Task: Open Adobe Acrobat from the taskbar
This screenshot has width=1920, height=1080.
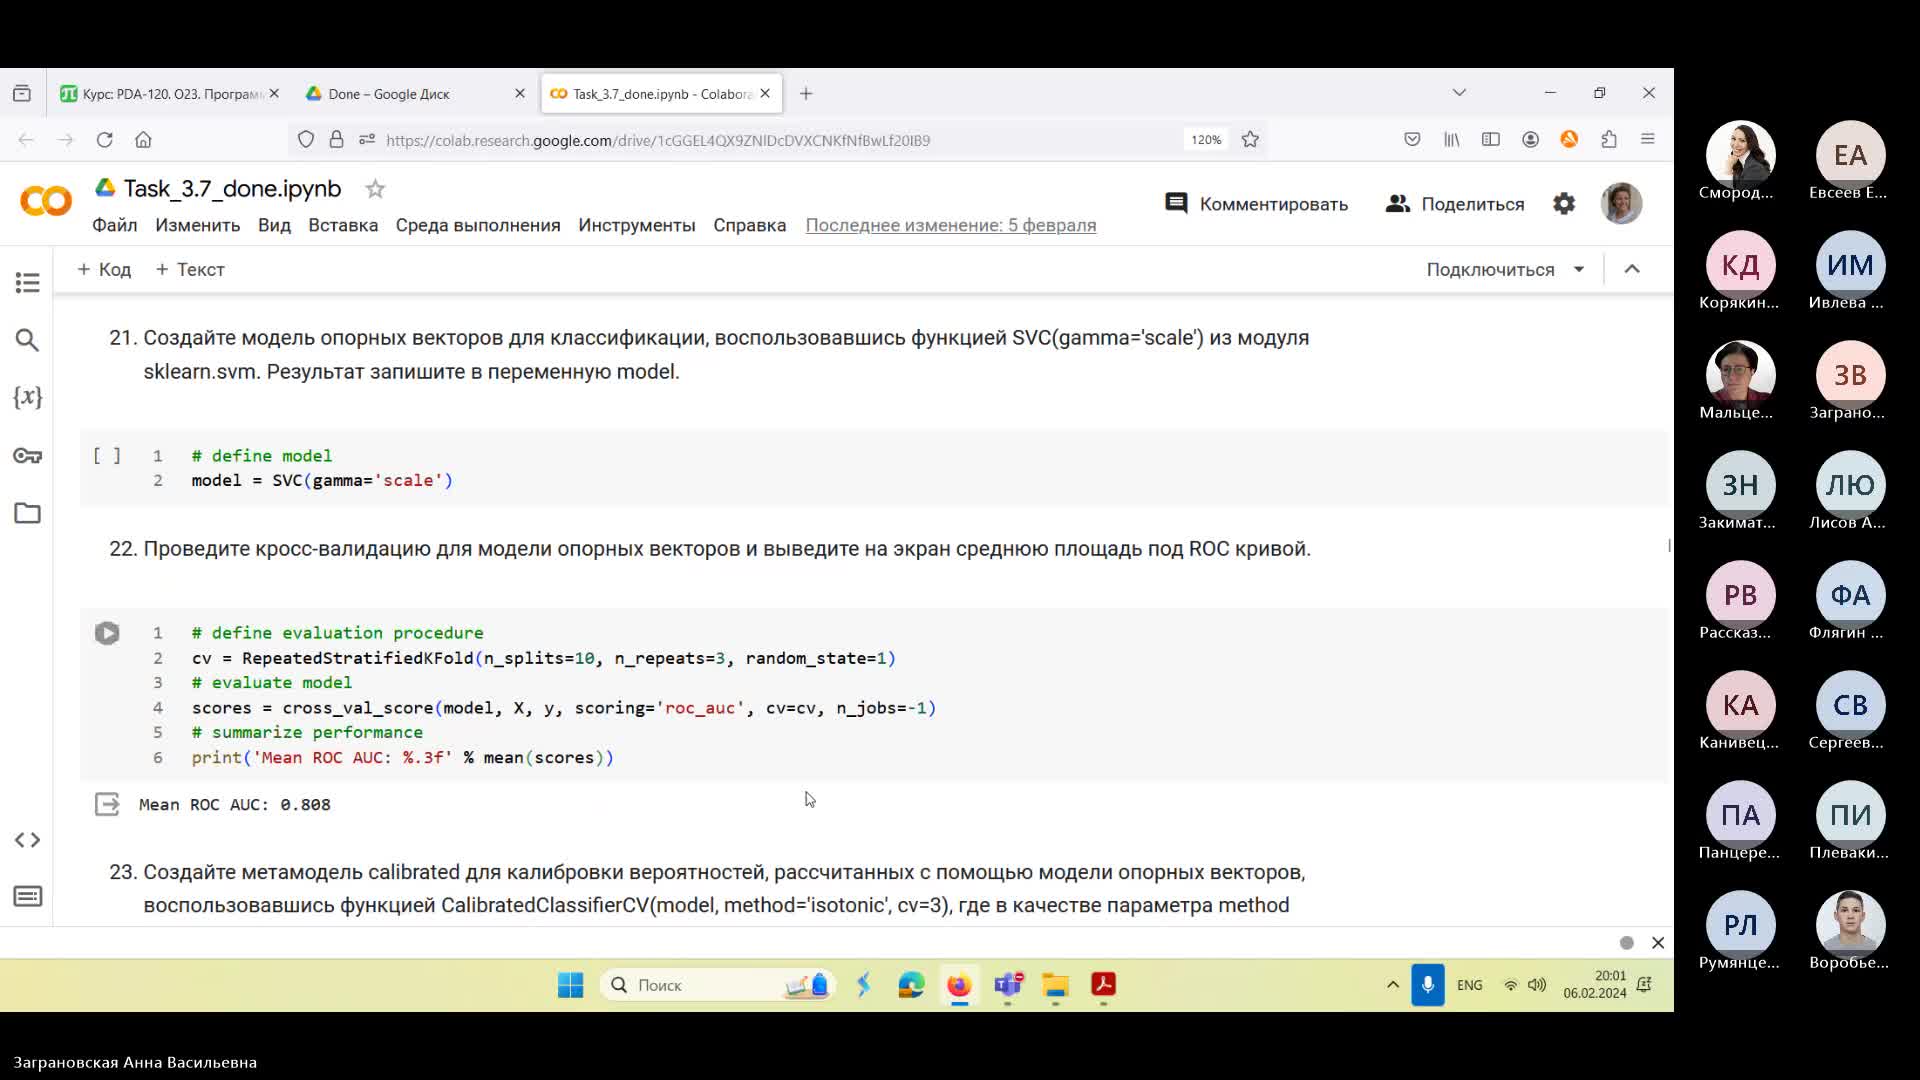Action: click(1103, 985)
